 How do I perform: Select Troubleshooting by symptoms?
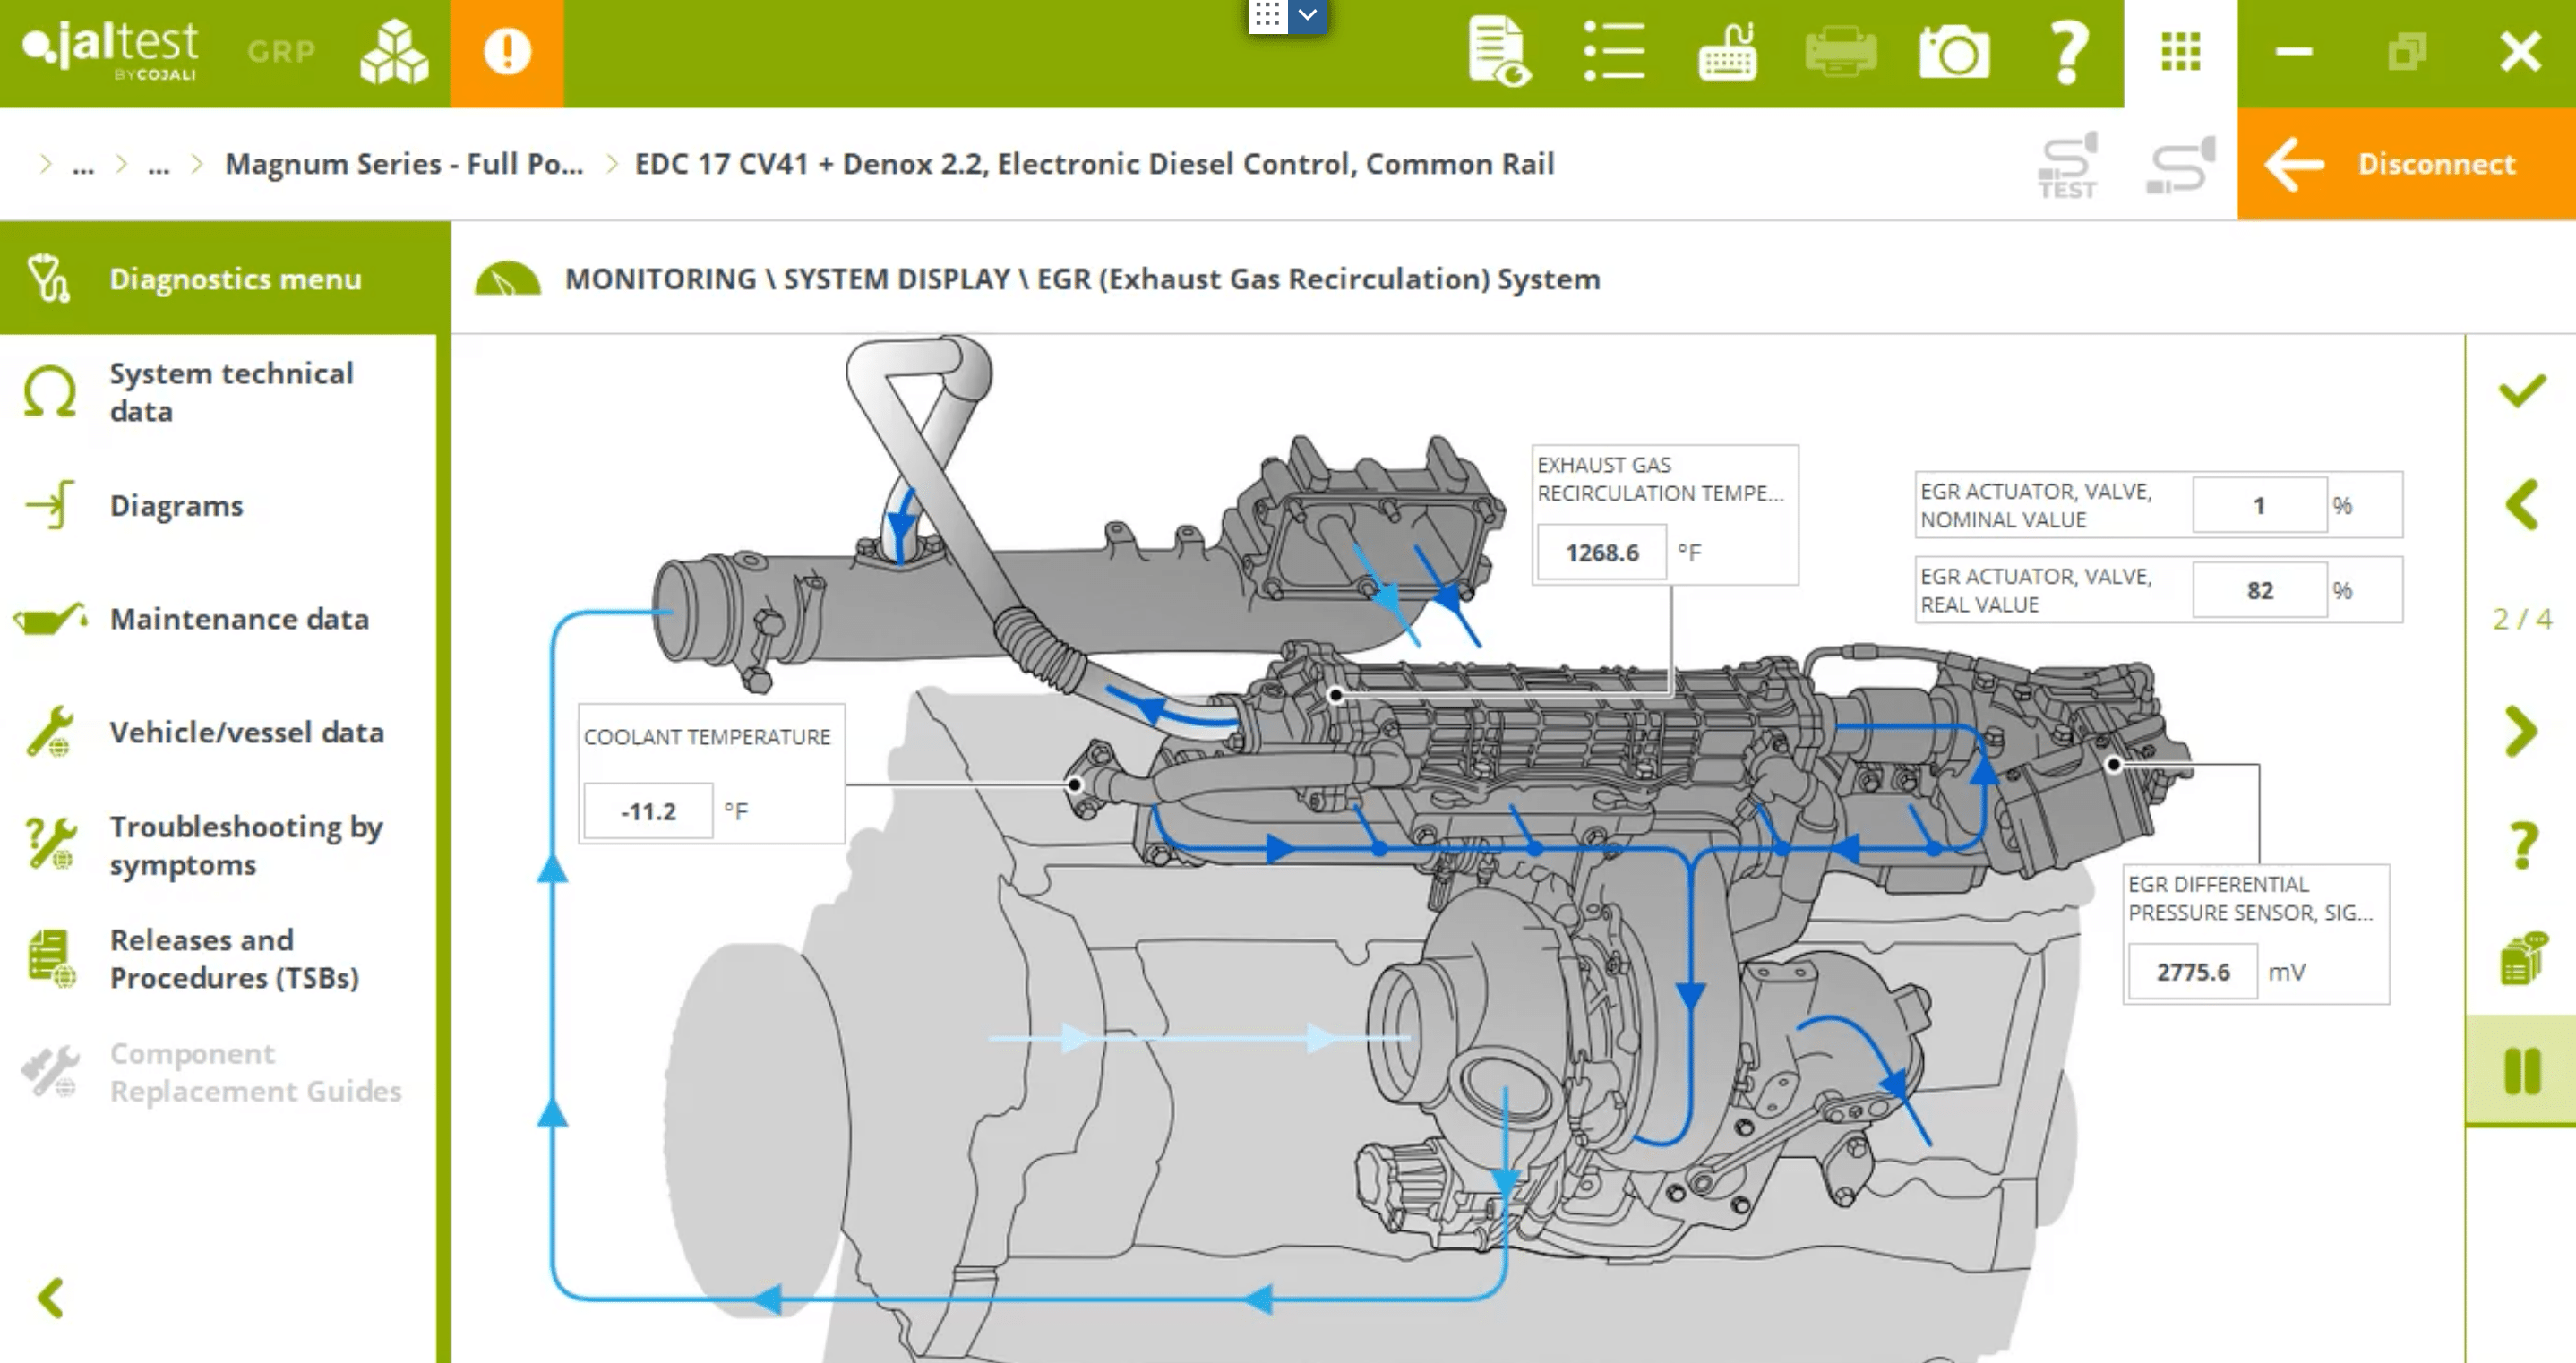245,845
